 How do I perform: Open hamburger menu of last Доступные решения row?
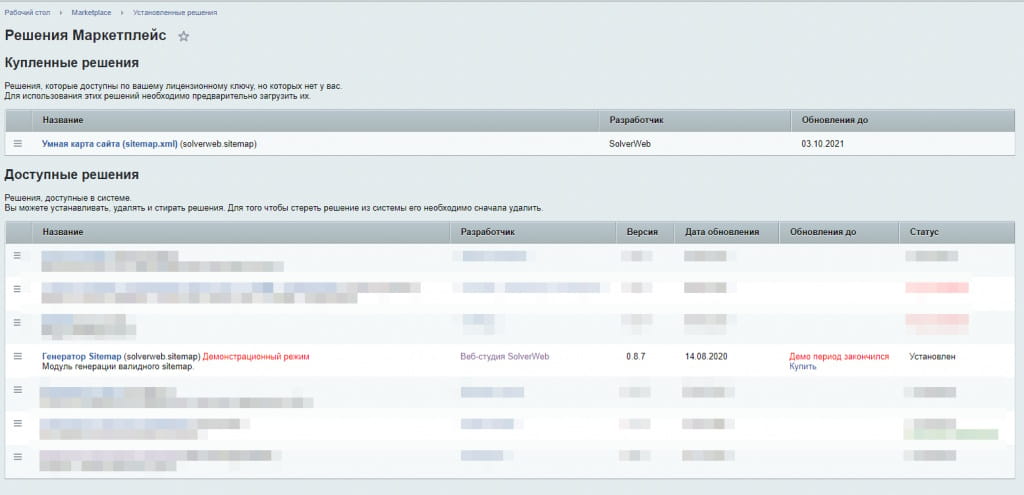point(17,456)
